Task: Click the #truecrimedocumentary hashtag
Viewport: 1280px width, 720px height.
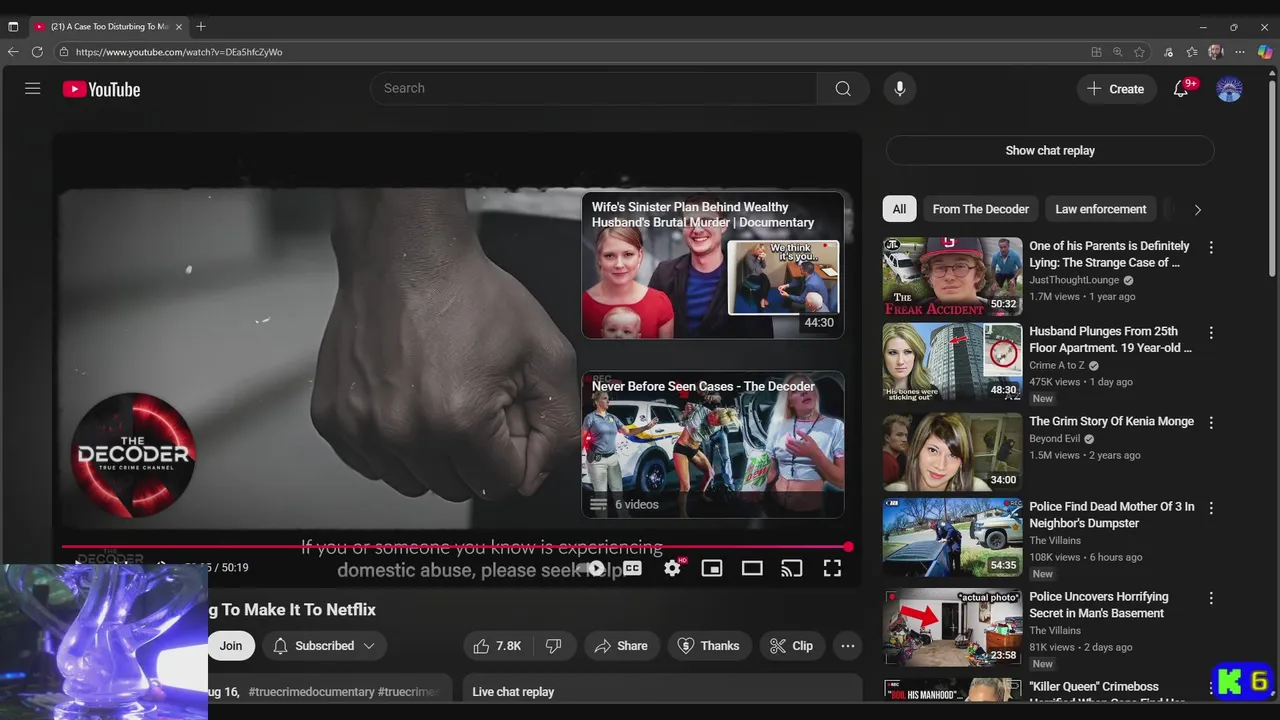Action: tap(310, 692)
